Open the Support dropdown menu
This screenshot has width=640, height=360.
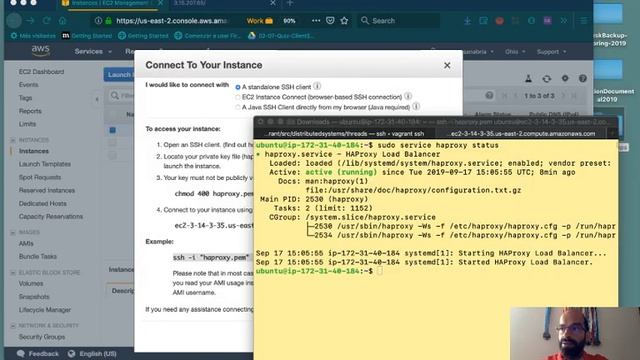pyautogui.click(x=551, y=52)
